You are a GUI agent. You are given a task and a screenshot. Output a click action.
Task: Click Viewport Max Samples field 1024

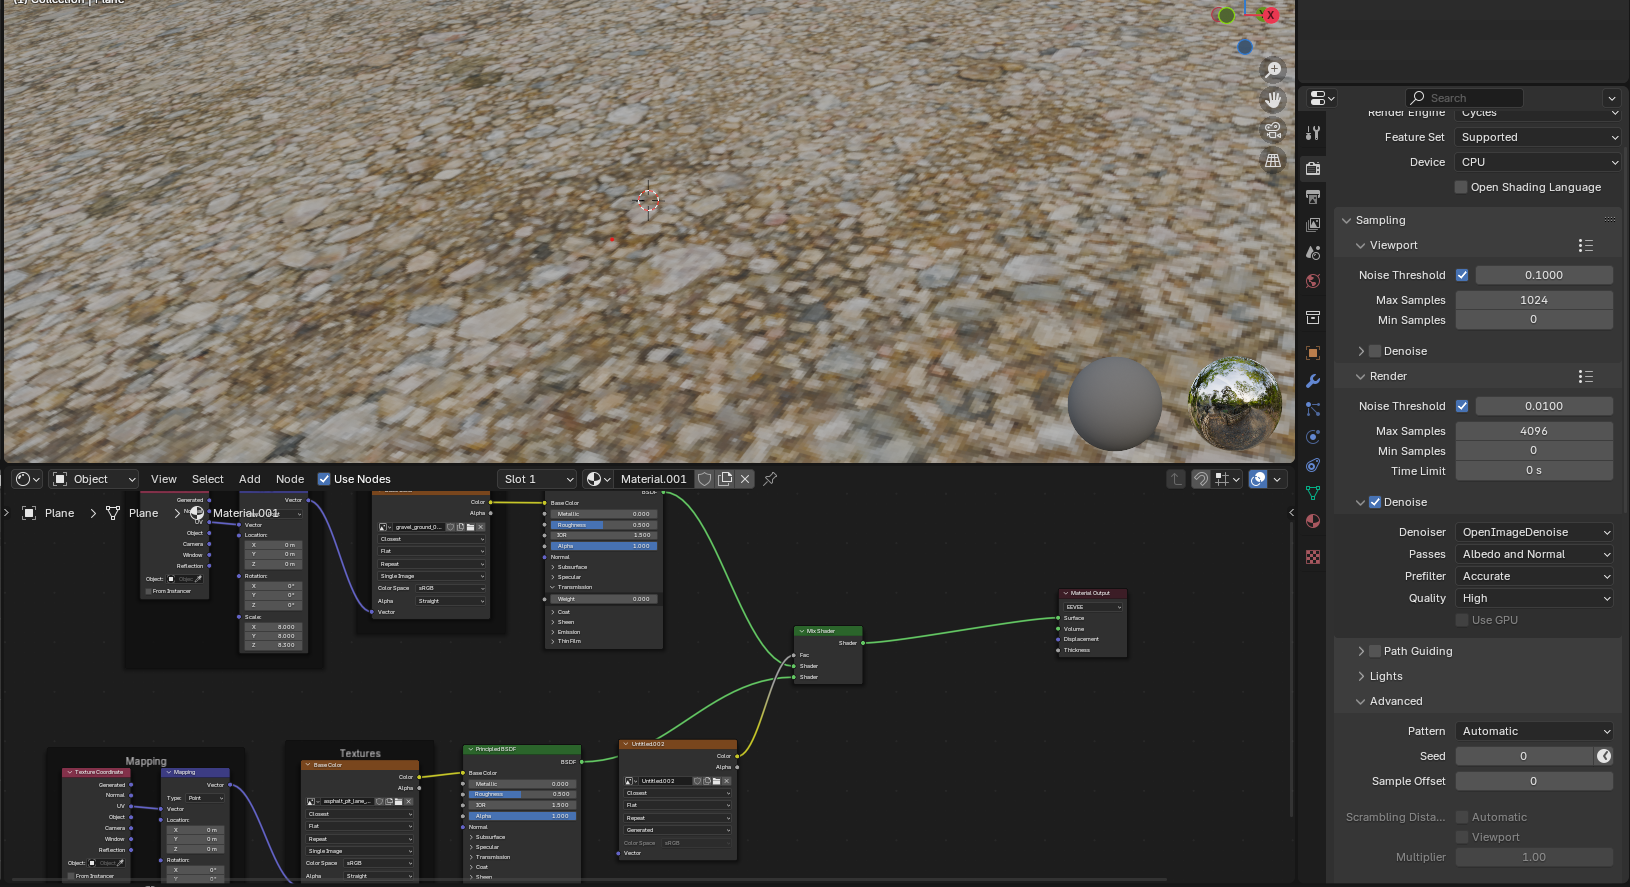coord(1534,300)
